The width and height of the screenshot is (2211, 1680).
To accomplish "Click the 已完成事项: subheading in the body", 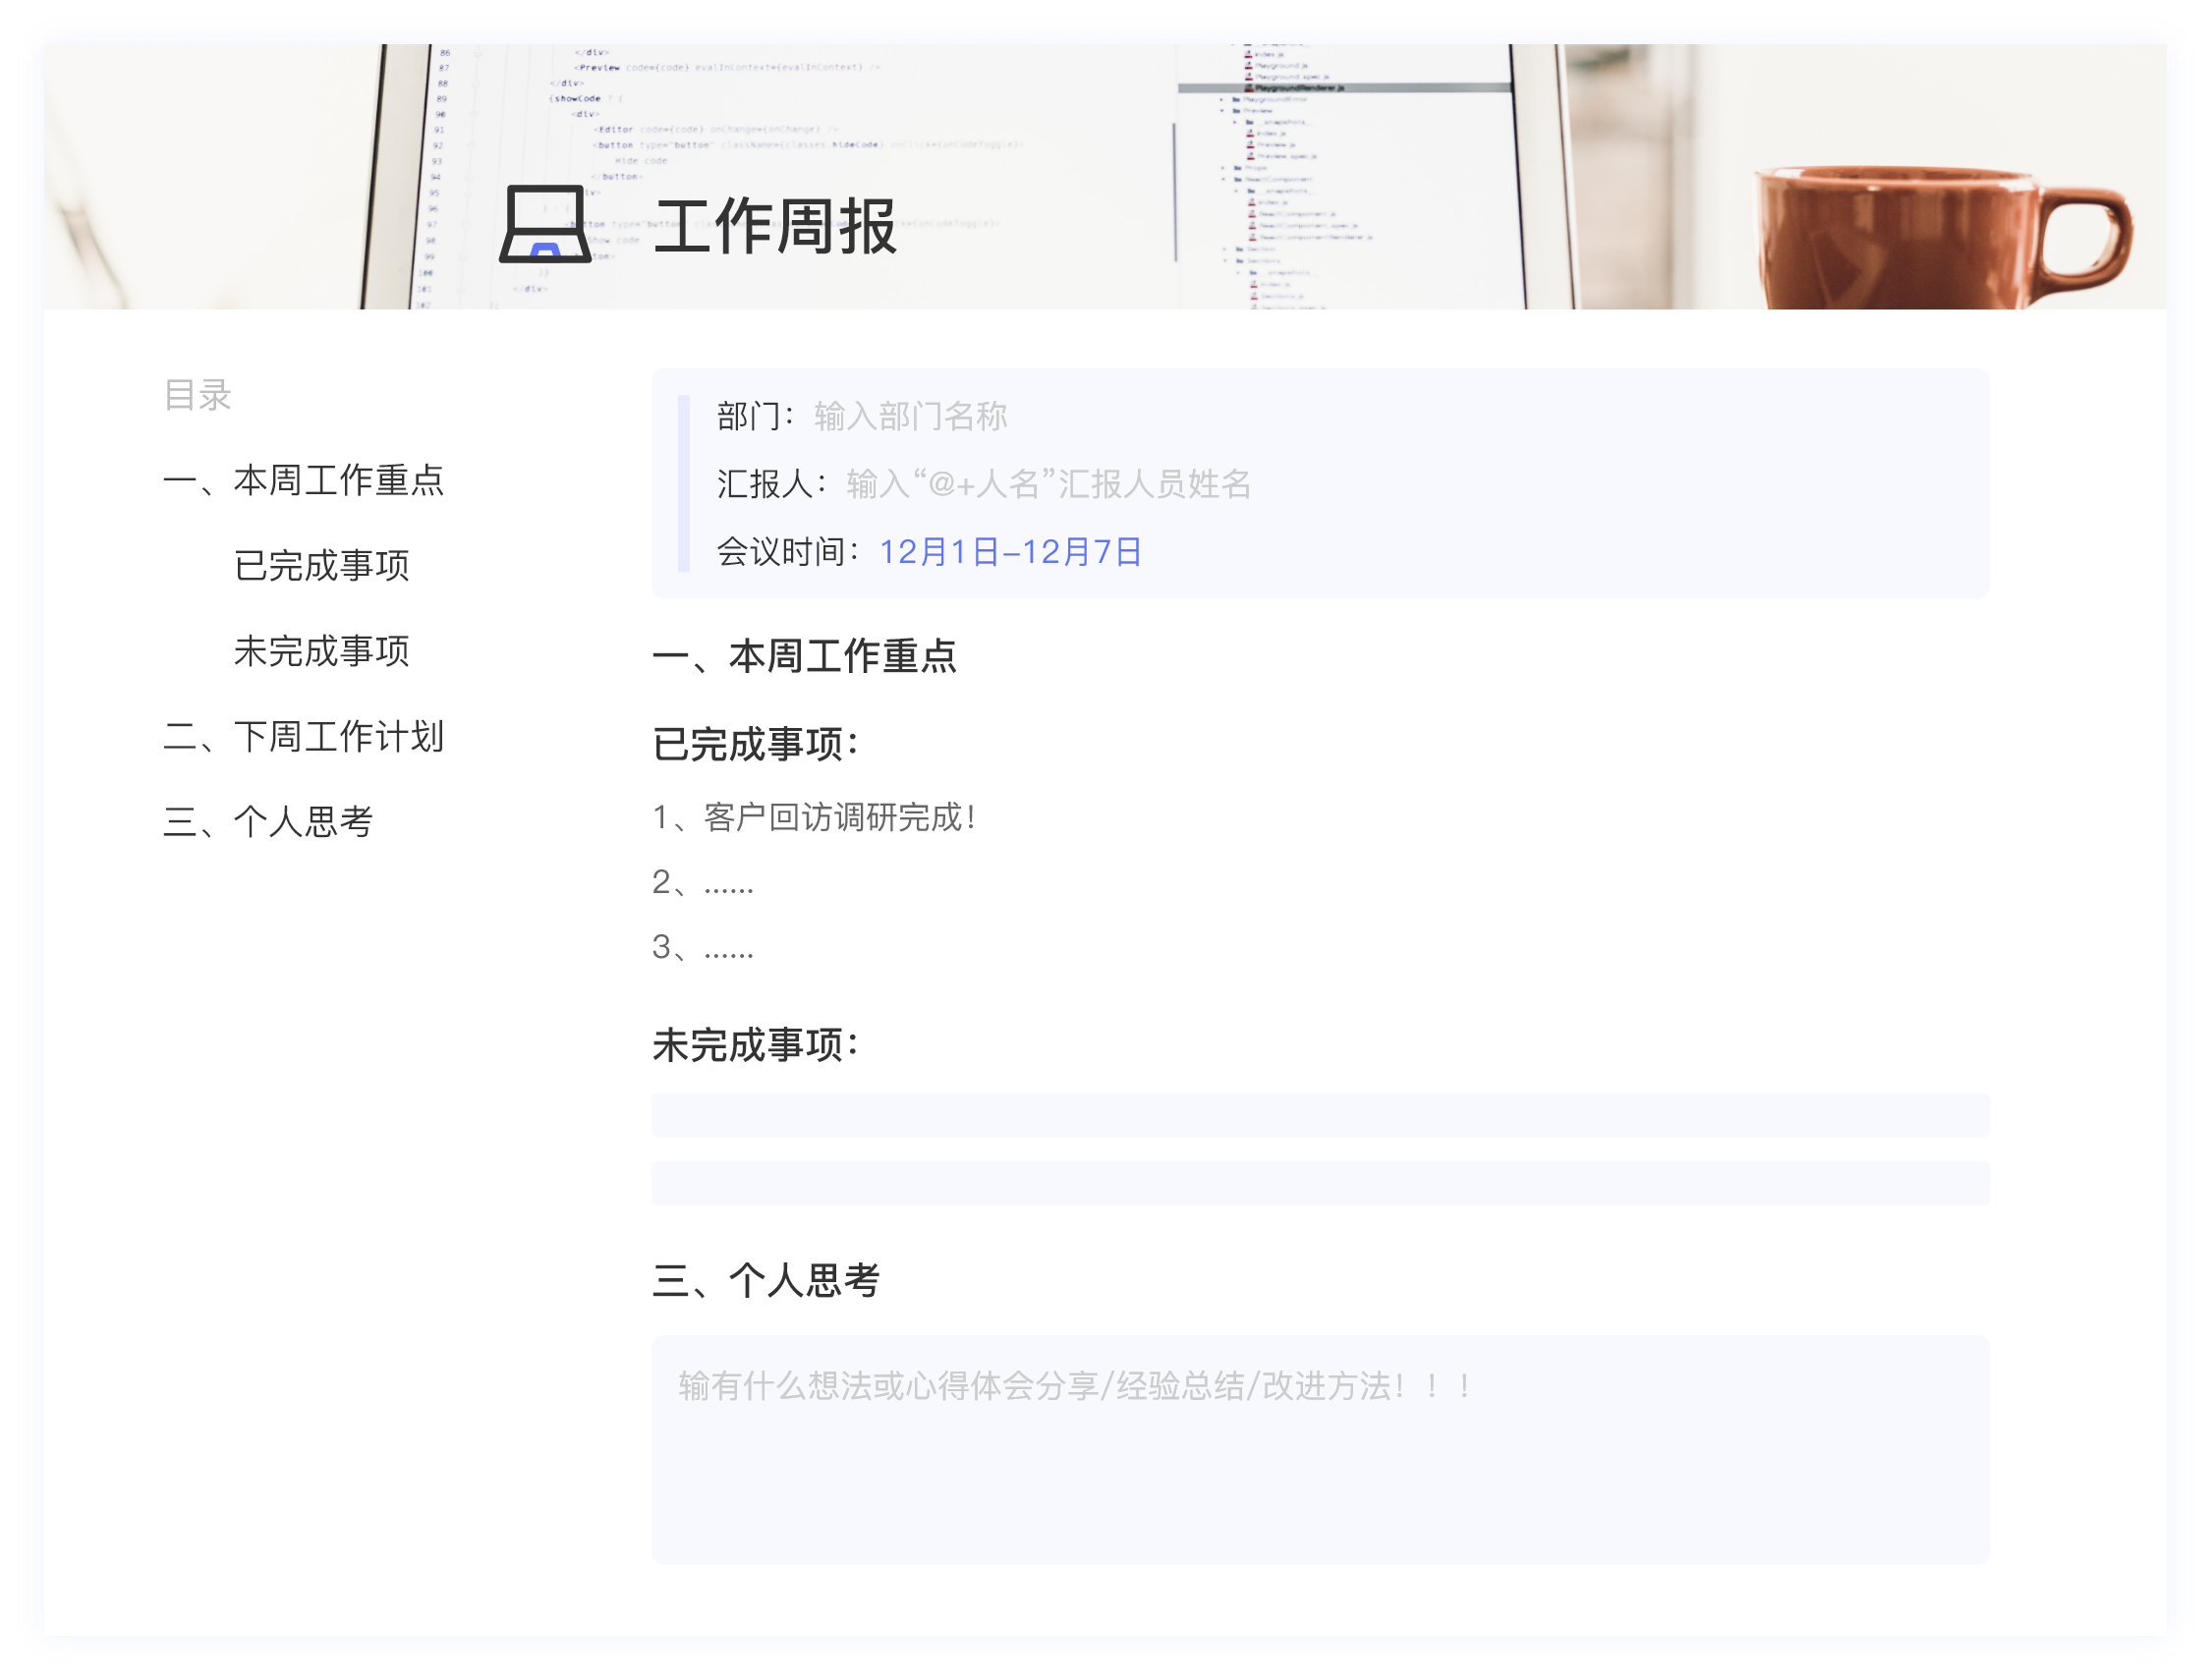I will click(x=755, y=745).
